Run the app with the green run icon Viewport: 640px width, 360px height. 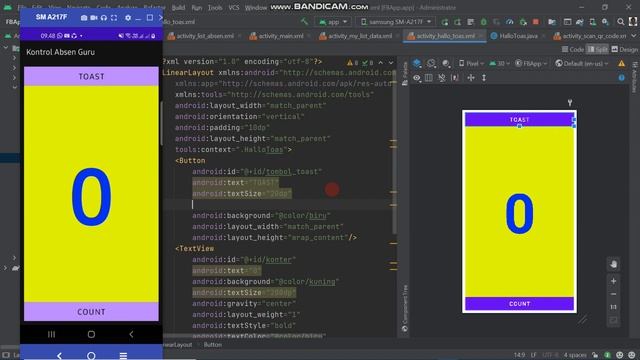coord(444,22)
